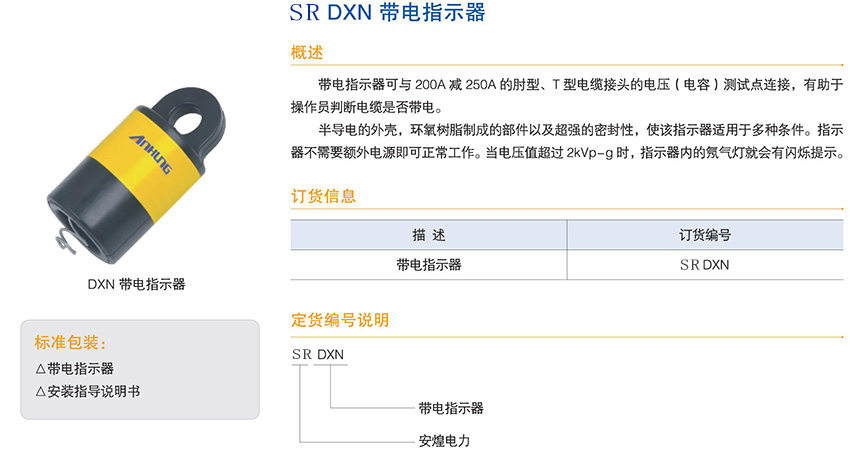
Task: Click the 描述 table column header
Action: 429,235
